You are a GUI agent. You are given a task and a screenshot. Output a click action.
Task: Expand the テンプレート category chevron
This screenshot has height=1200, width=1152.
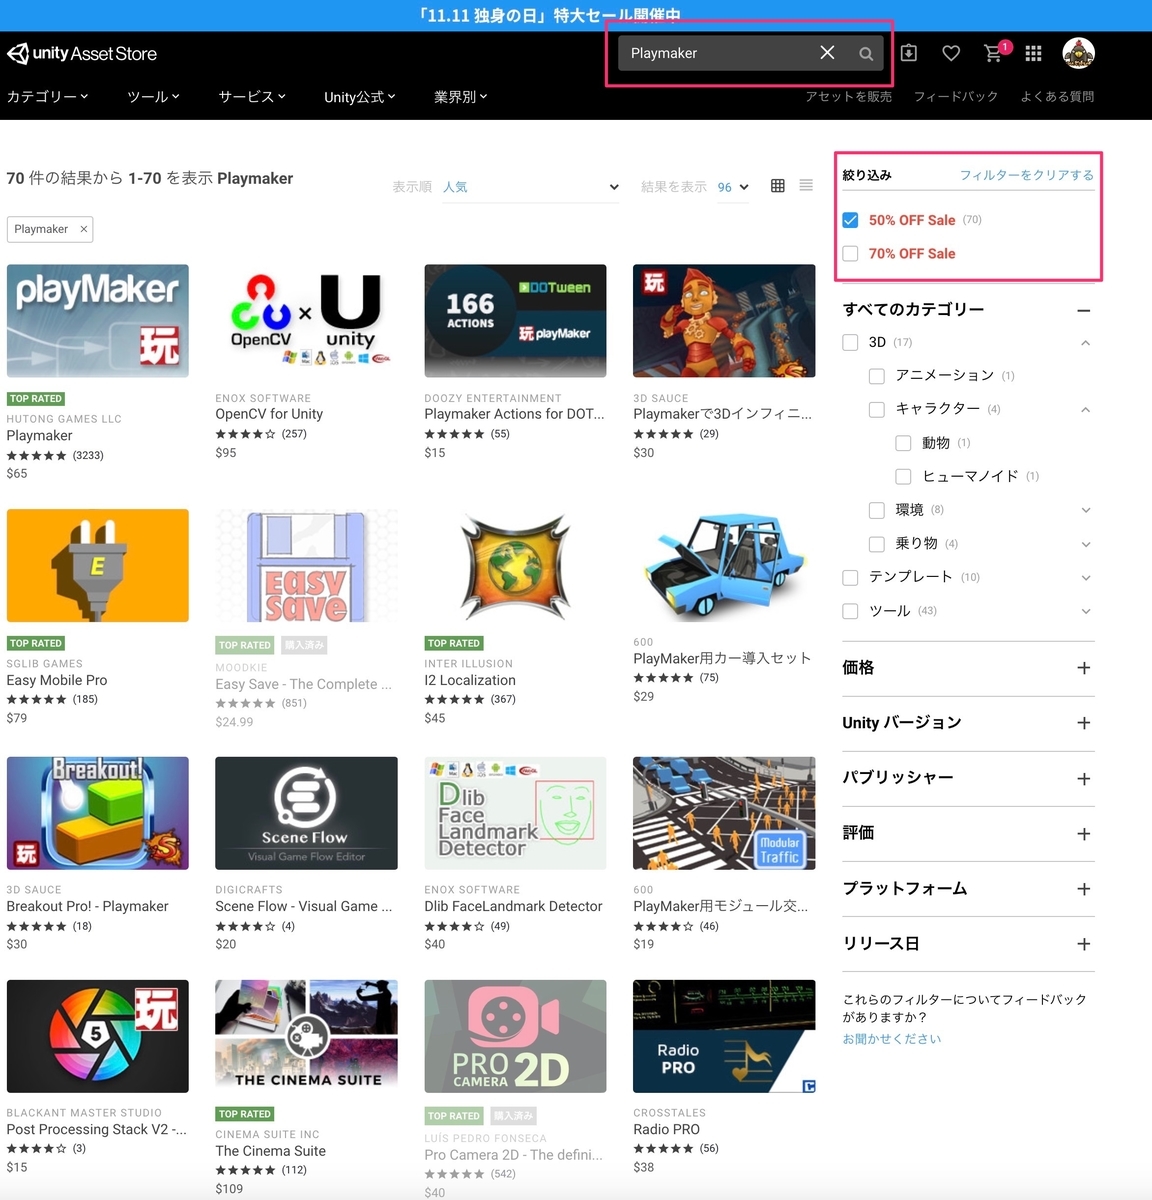click(x=1086, y=578)
